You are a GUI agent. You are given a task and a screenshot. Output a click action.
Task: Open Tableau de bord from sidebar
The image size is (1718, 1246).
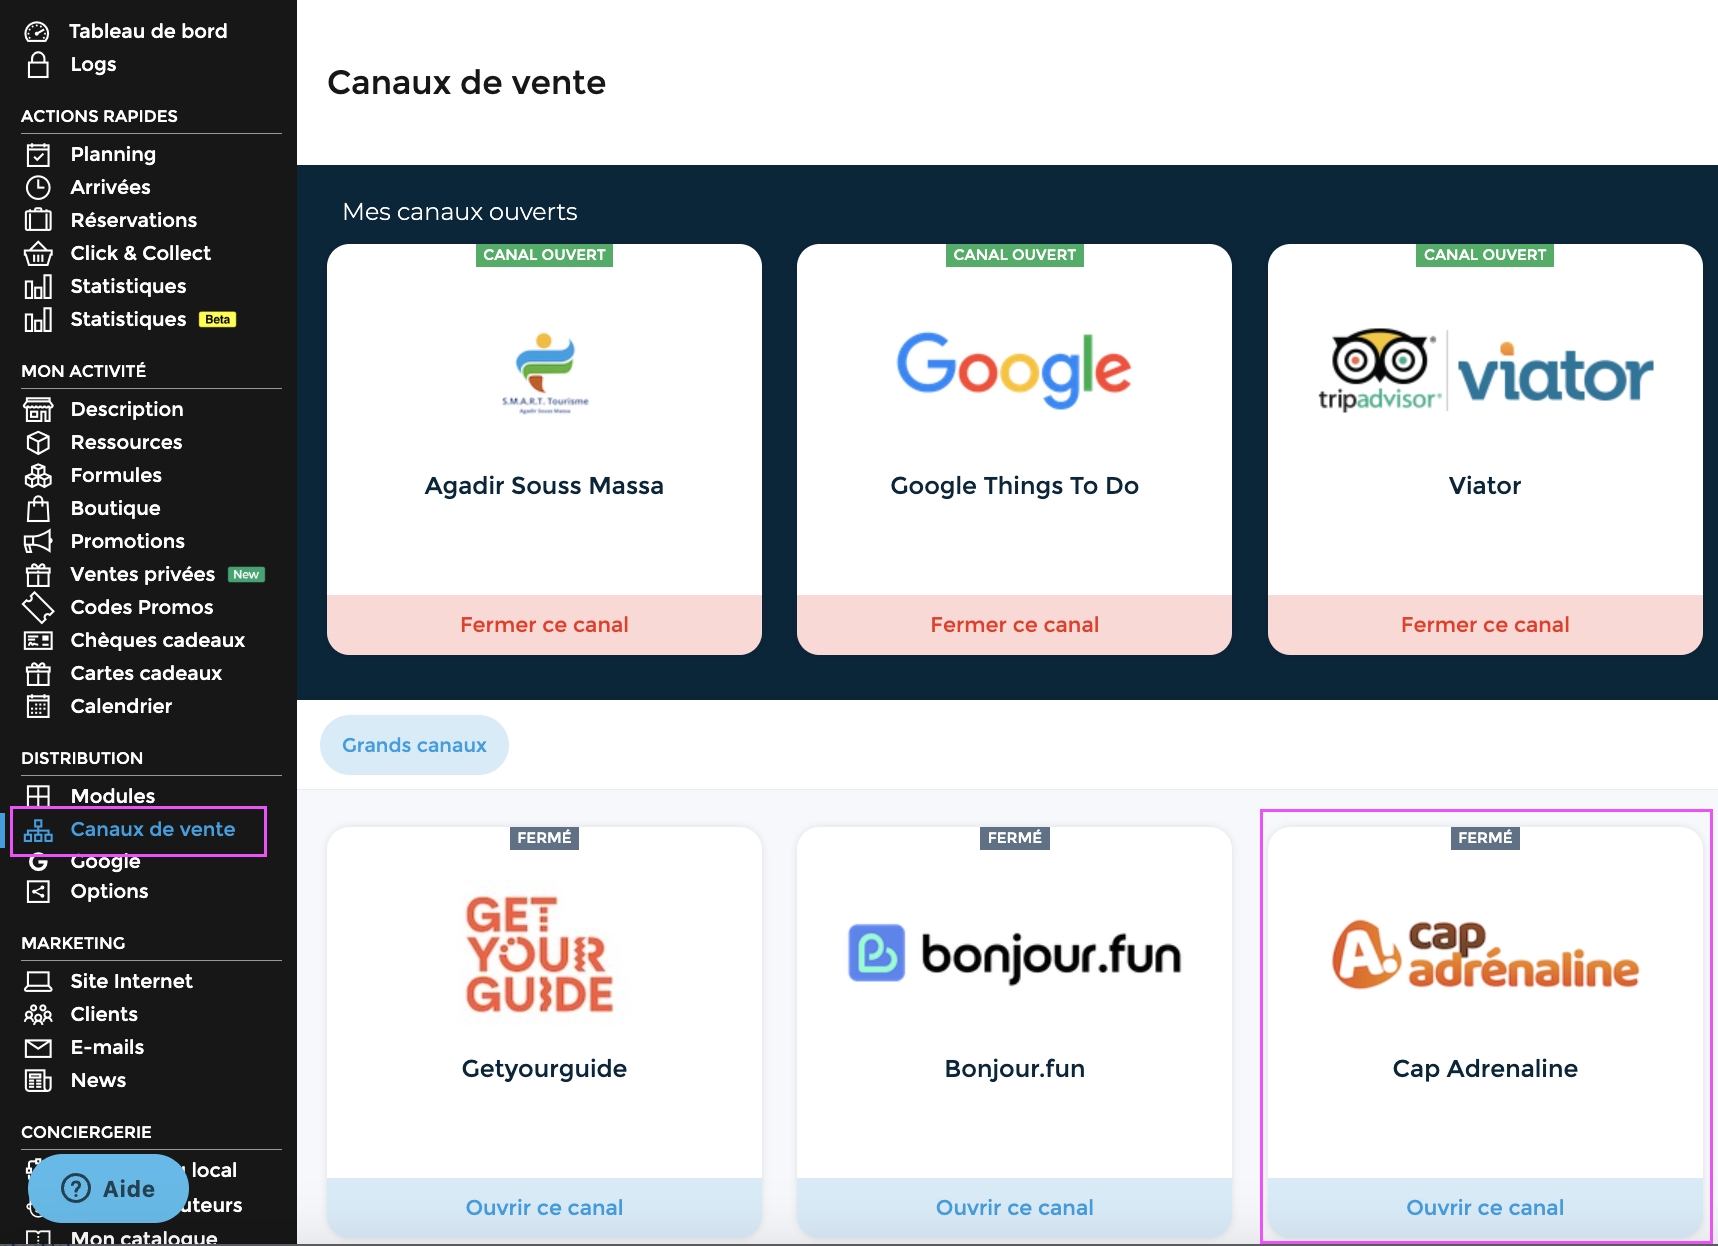point(148,31)
